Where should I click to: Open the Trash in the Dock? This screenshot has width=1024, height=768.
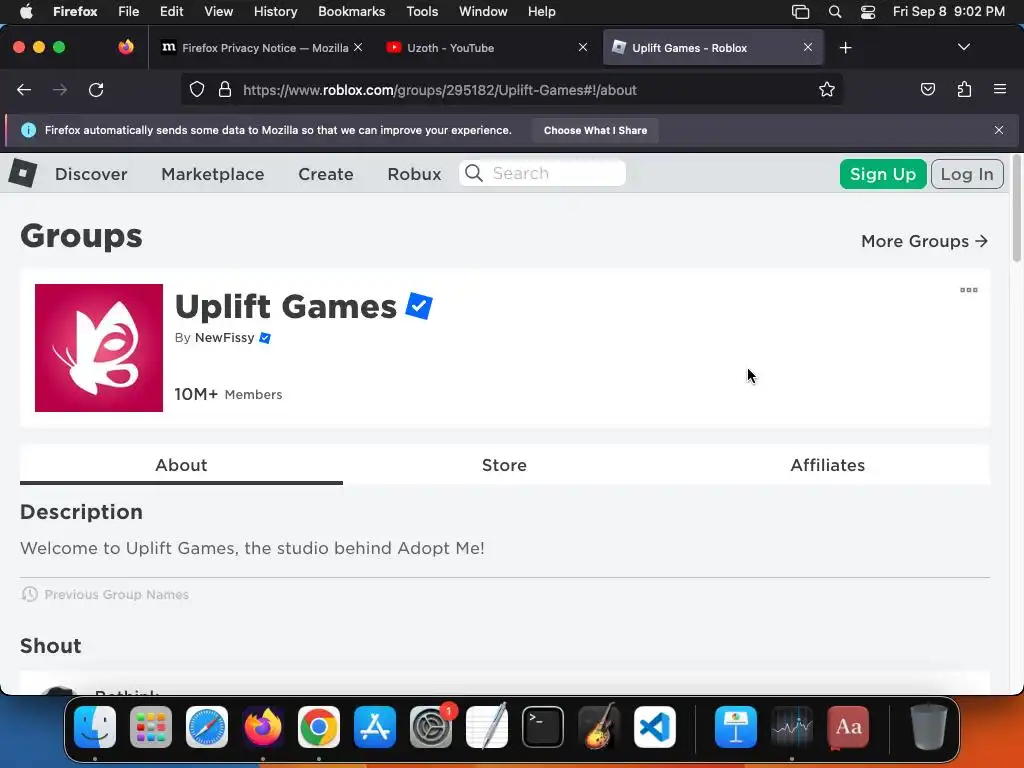[x=928, y=727]
